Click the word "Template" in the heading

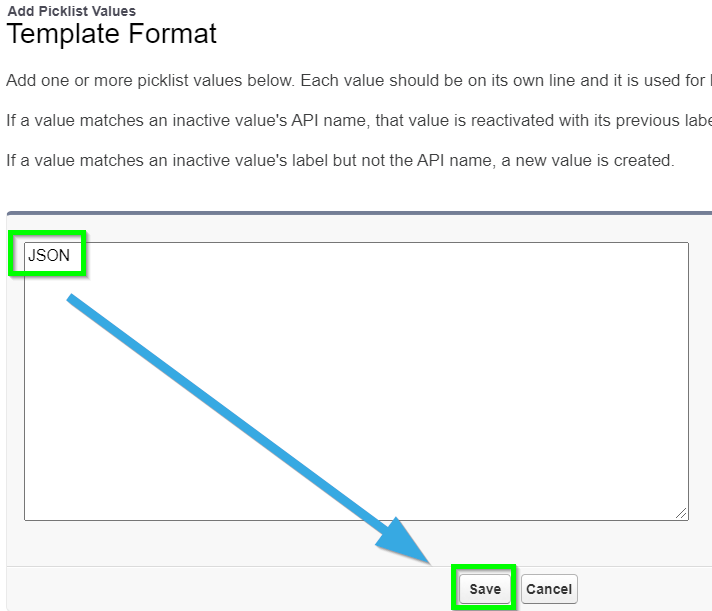tap(63, 34)
